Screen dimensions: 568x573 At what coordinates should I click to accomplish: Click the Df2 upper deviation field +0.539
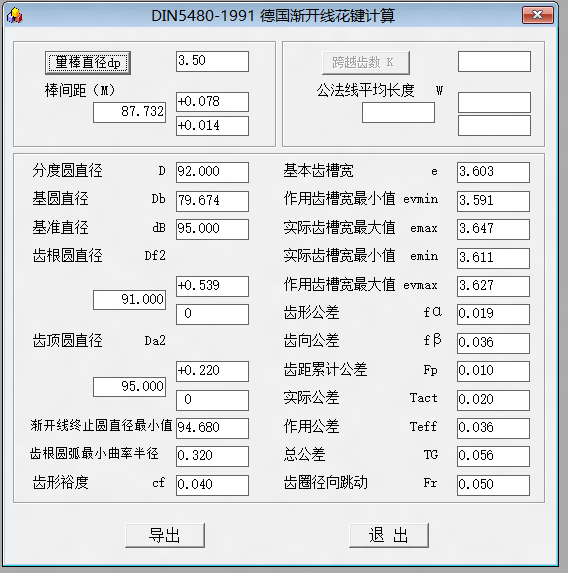click(x=212, y=286)
